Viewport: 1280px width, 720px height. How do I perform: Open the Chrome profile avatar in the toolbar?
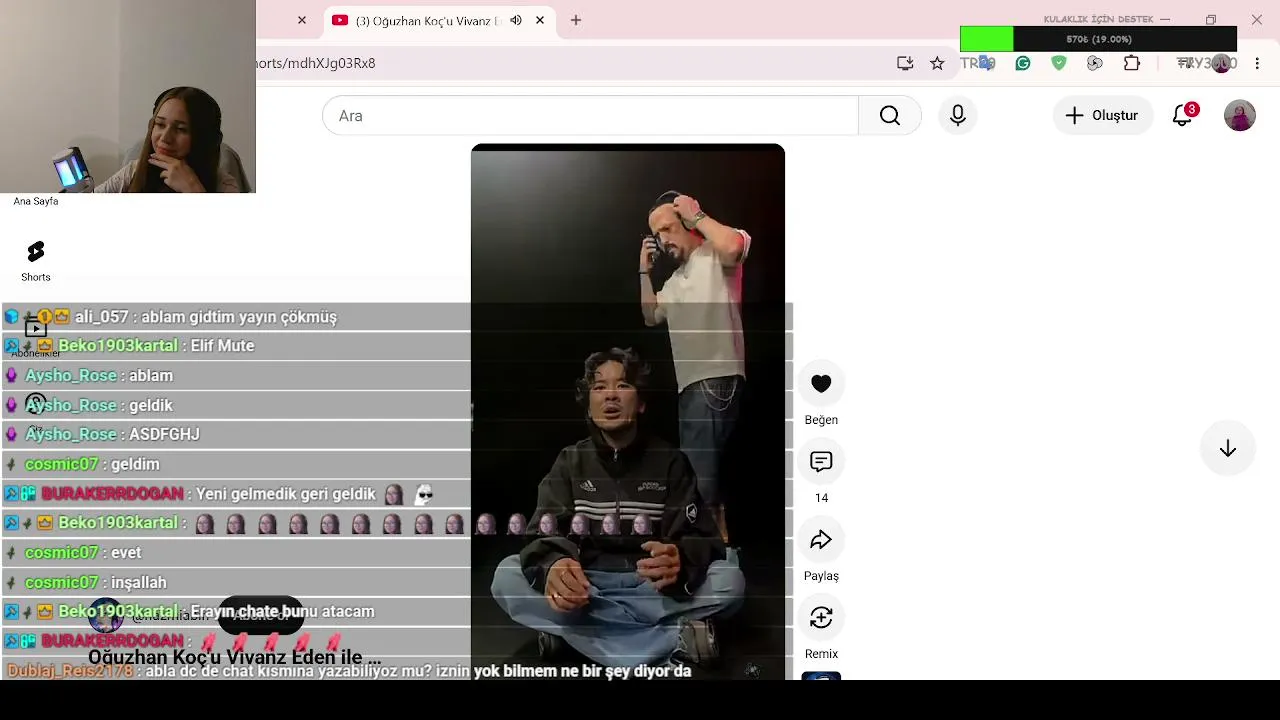(1221, 63)
